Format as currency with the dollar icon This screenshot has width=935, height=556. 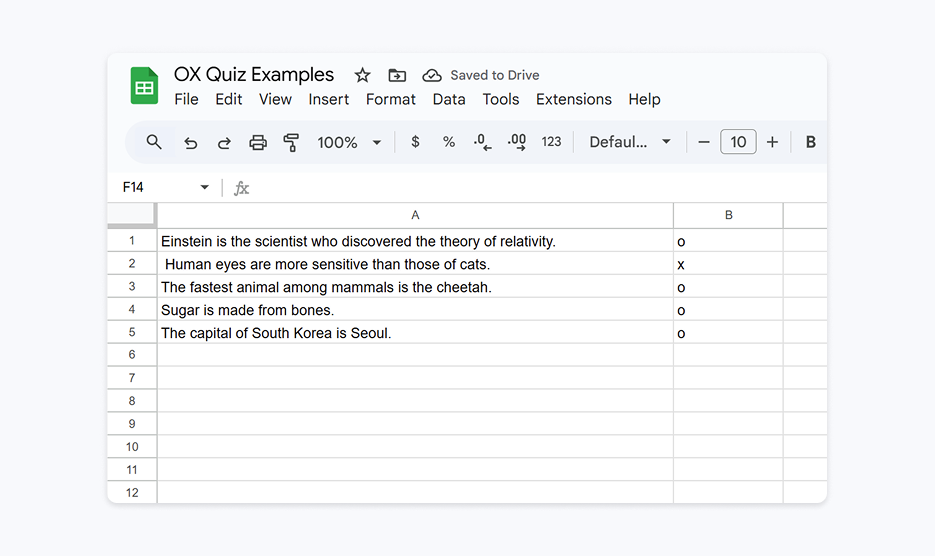click(x=415, y=142)
